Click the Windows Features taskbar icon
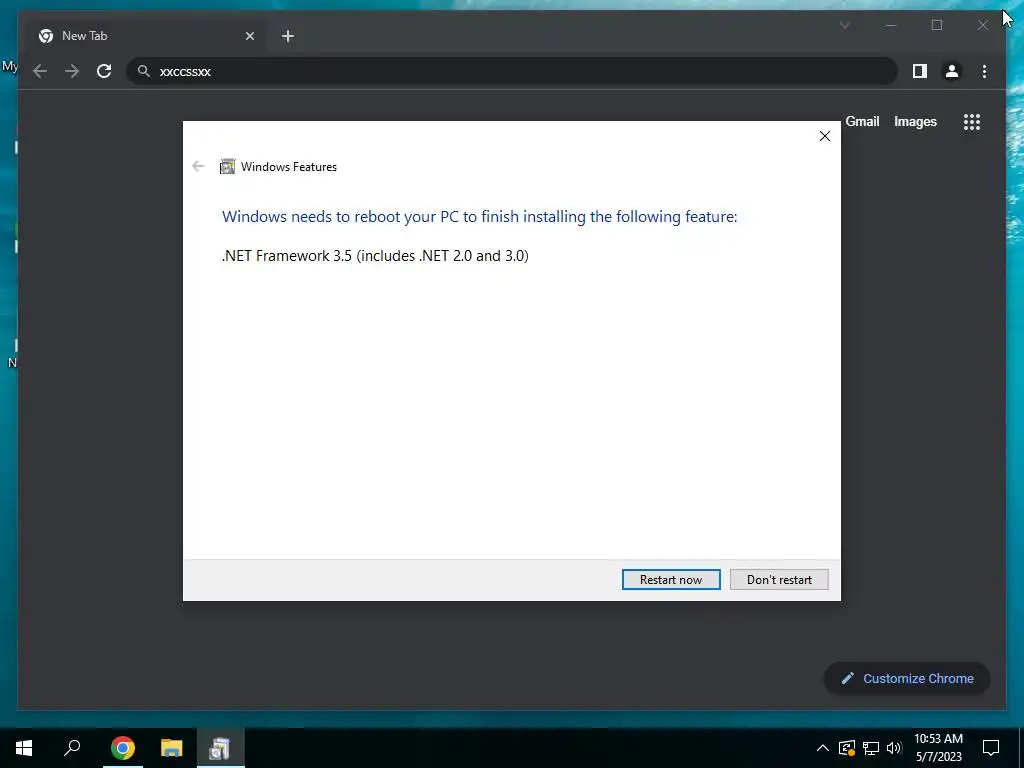Viewport: 1024px width, 768px height. coord(220,748)
